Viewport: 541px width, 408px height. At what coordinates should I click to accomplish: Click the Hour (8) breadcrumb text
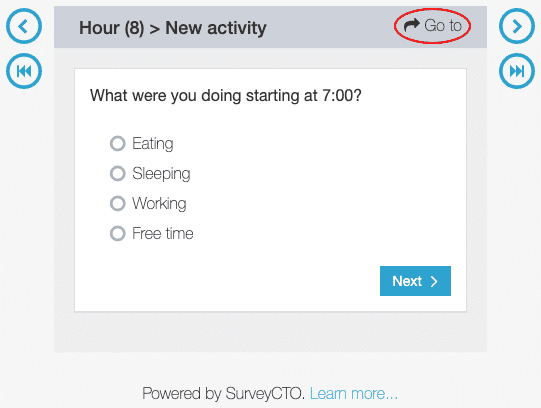111,28
